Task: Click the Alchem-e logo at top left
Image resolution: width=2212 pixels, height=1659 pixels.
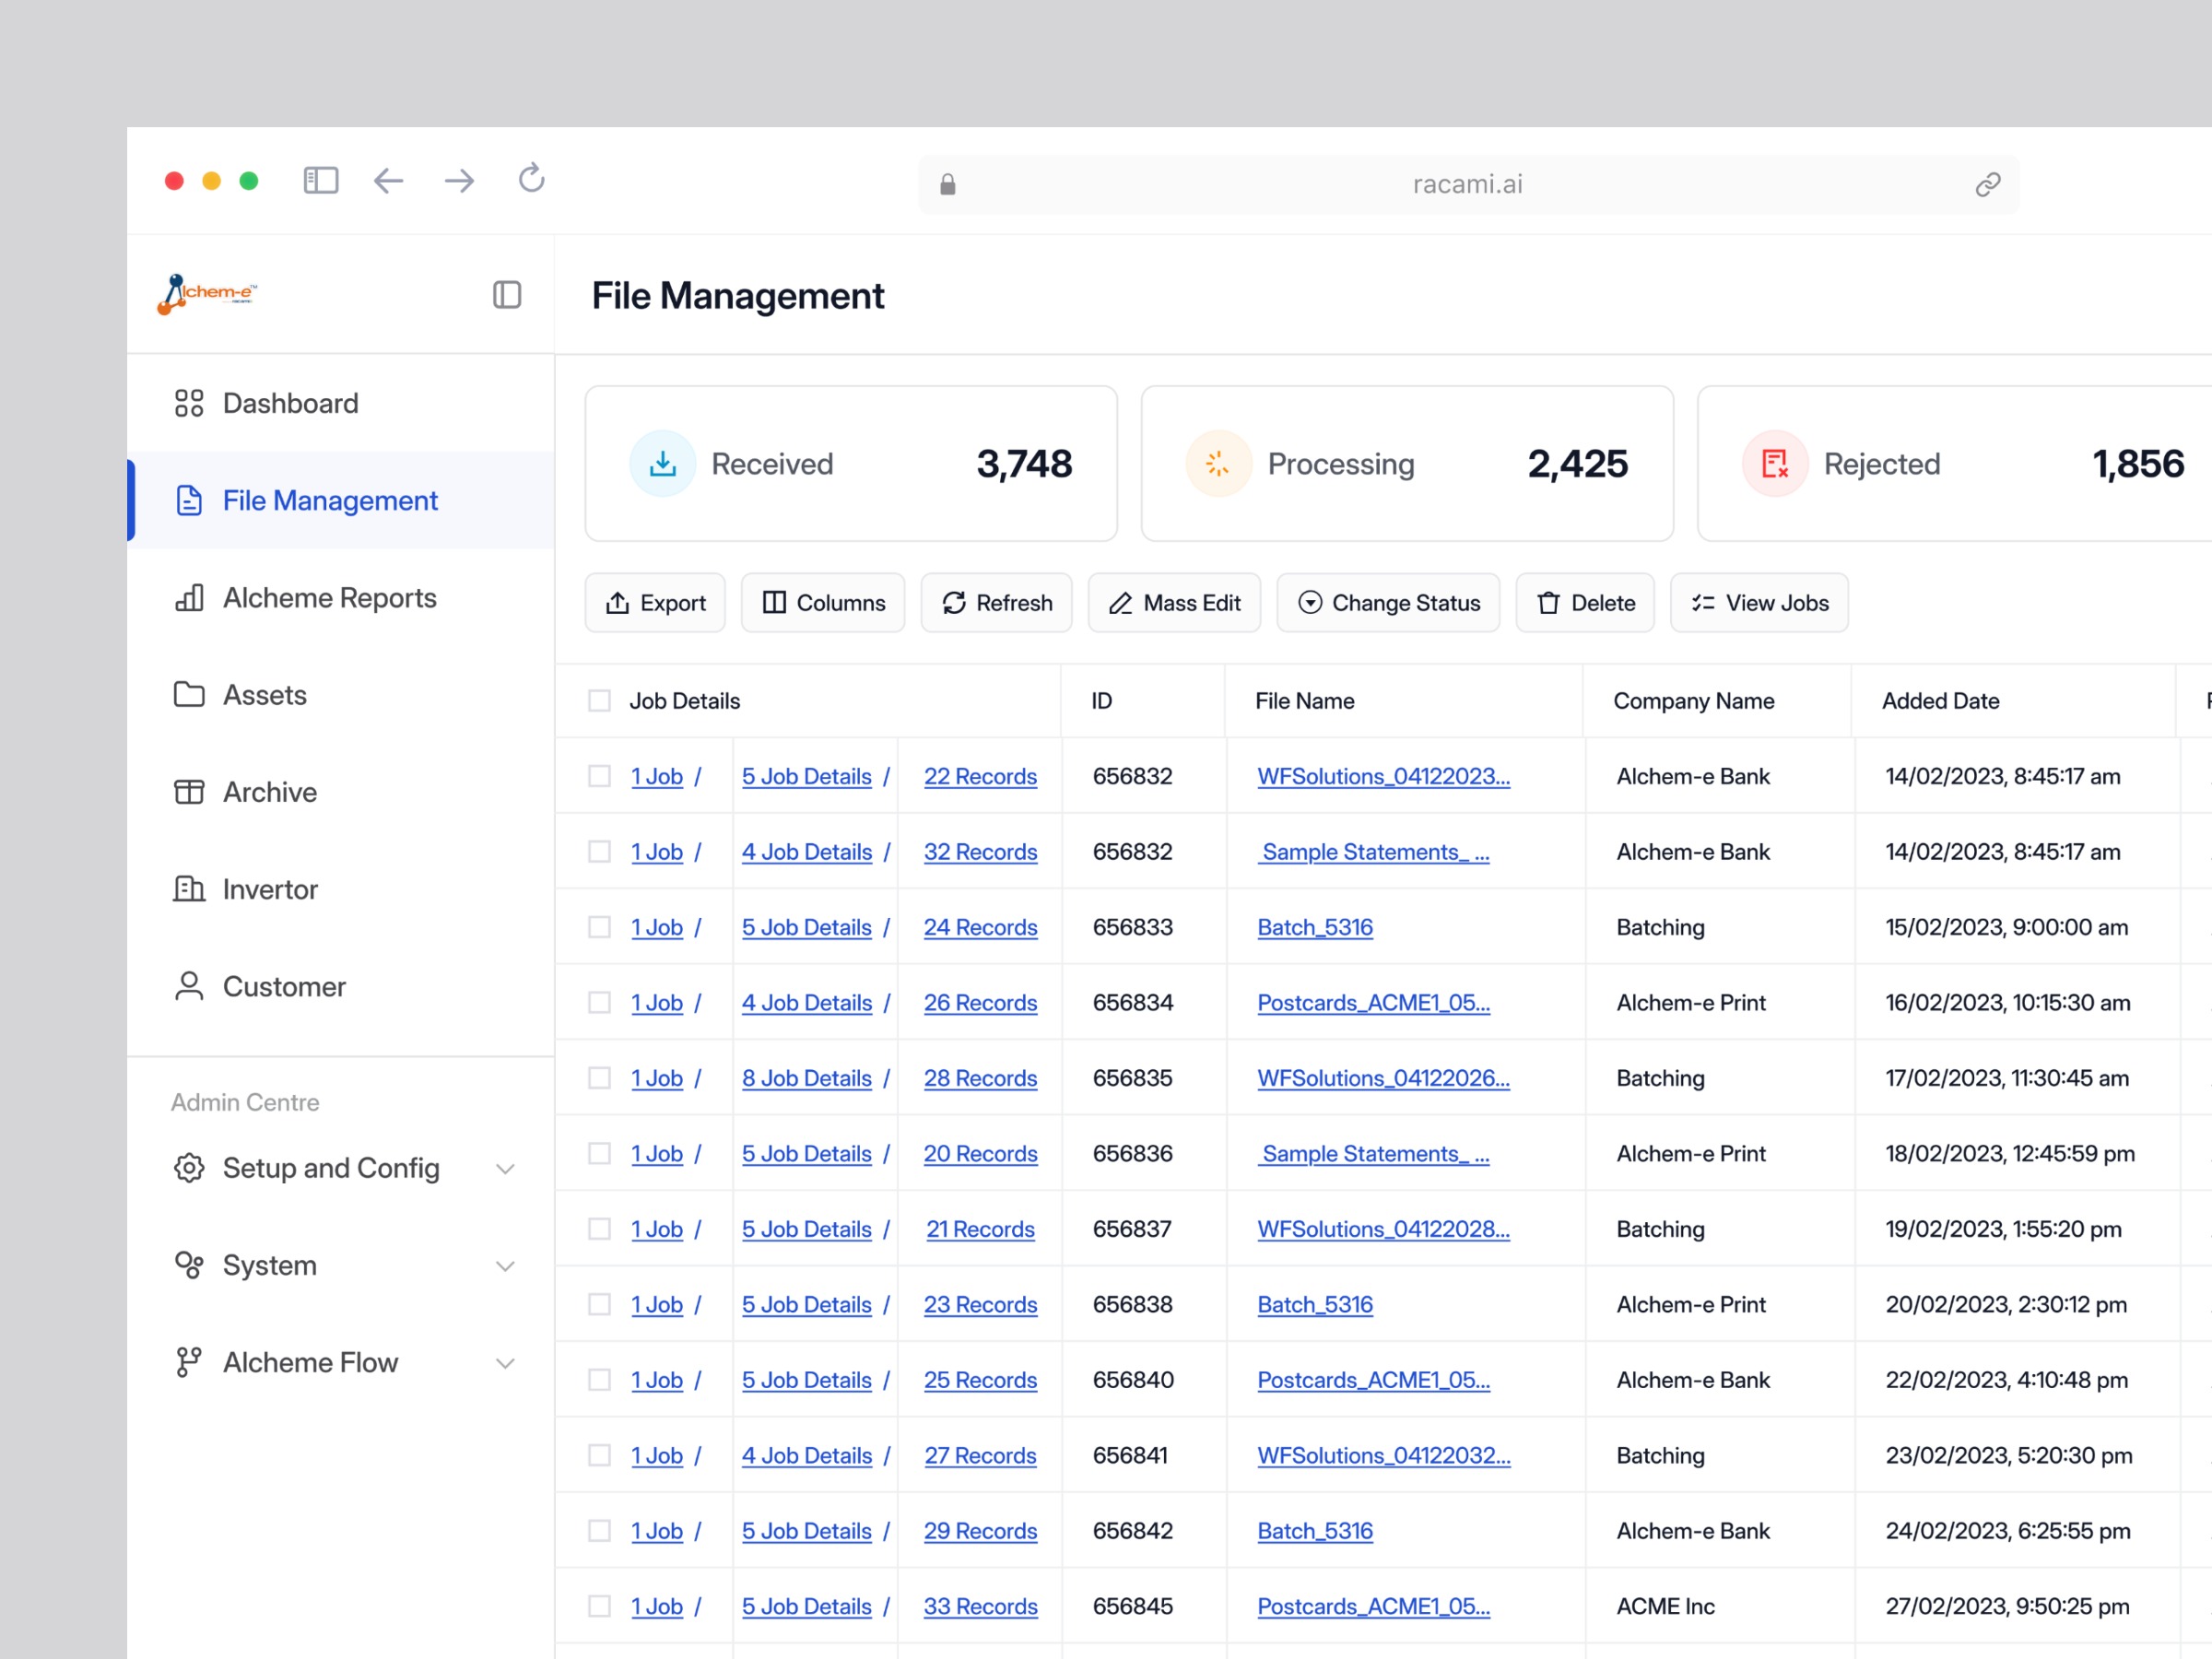Action: (x=206, y=294)
